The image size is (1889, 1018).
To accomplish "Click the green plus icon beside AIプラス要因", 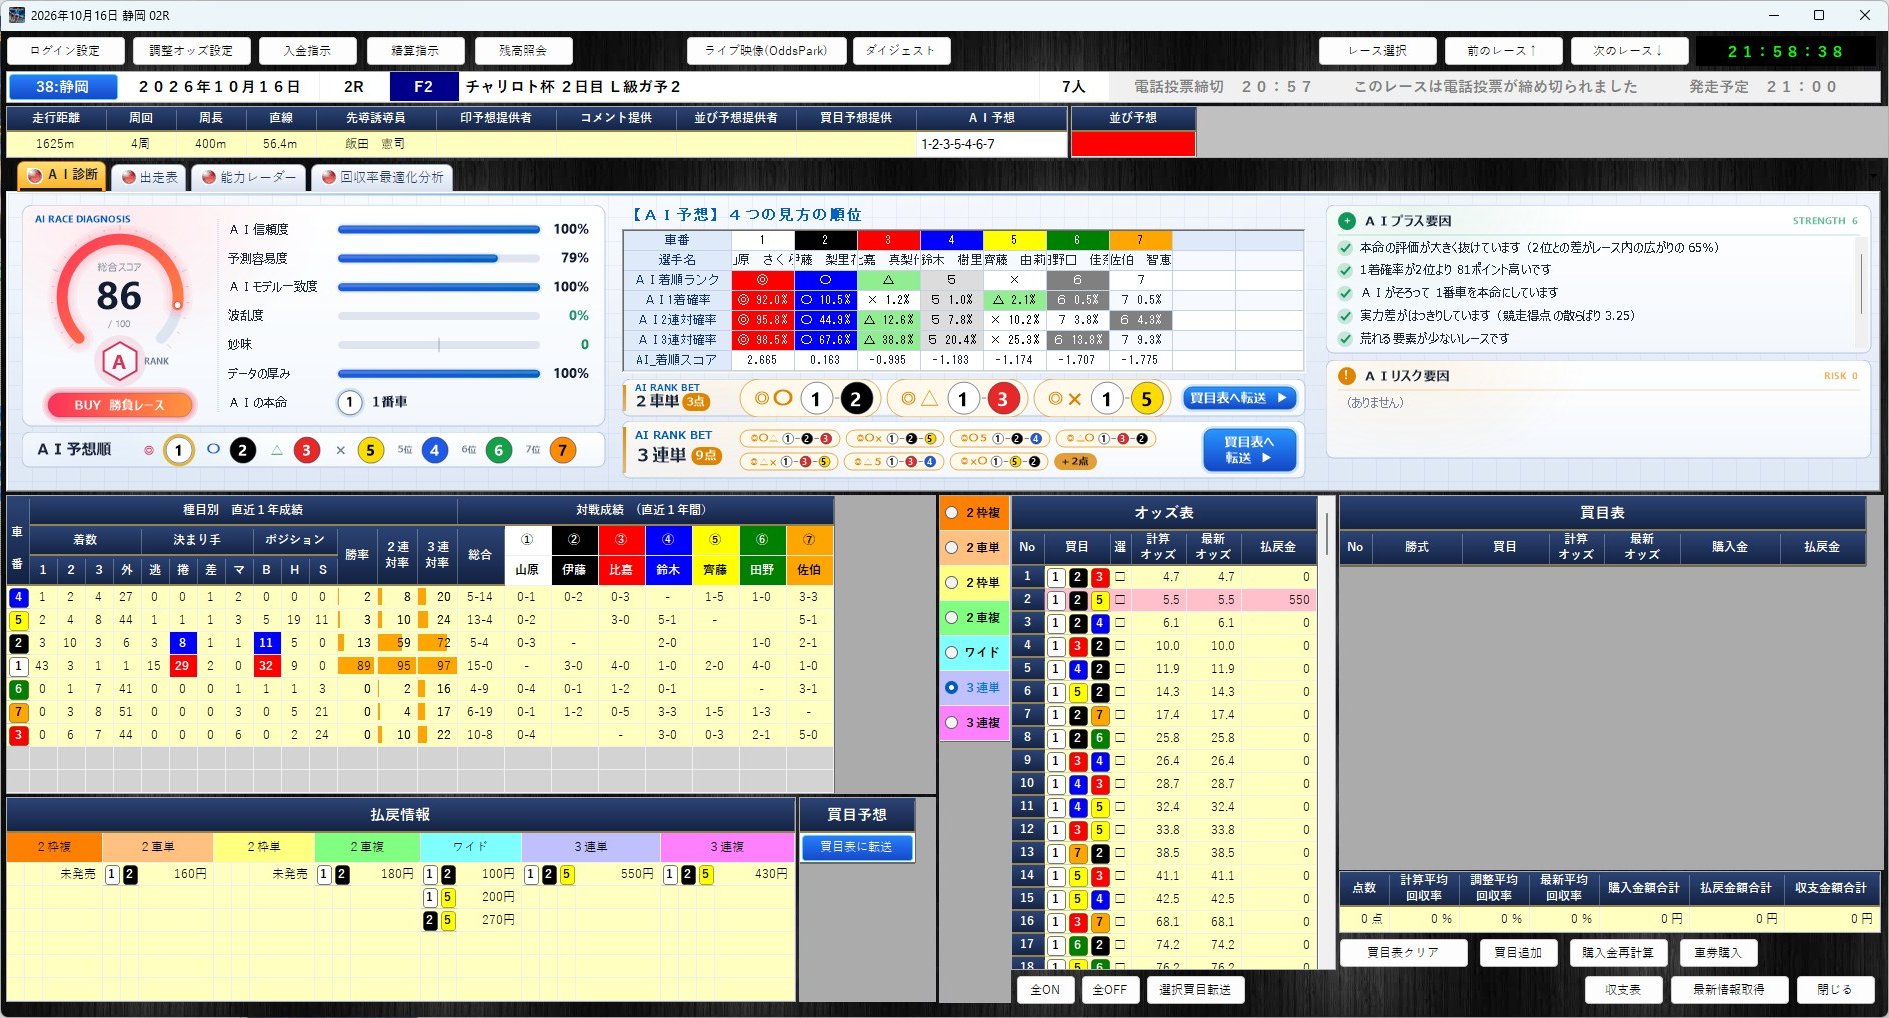I will pyautogui.click(x=1347, y=221).
